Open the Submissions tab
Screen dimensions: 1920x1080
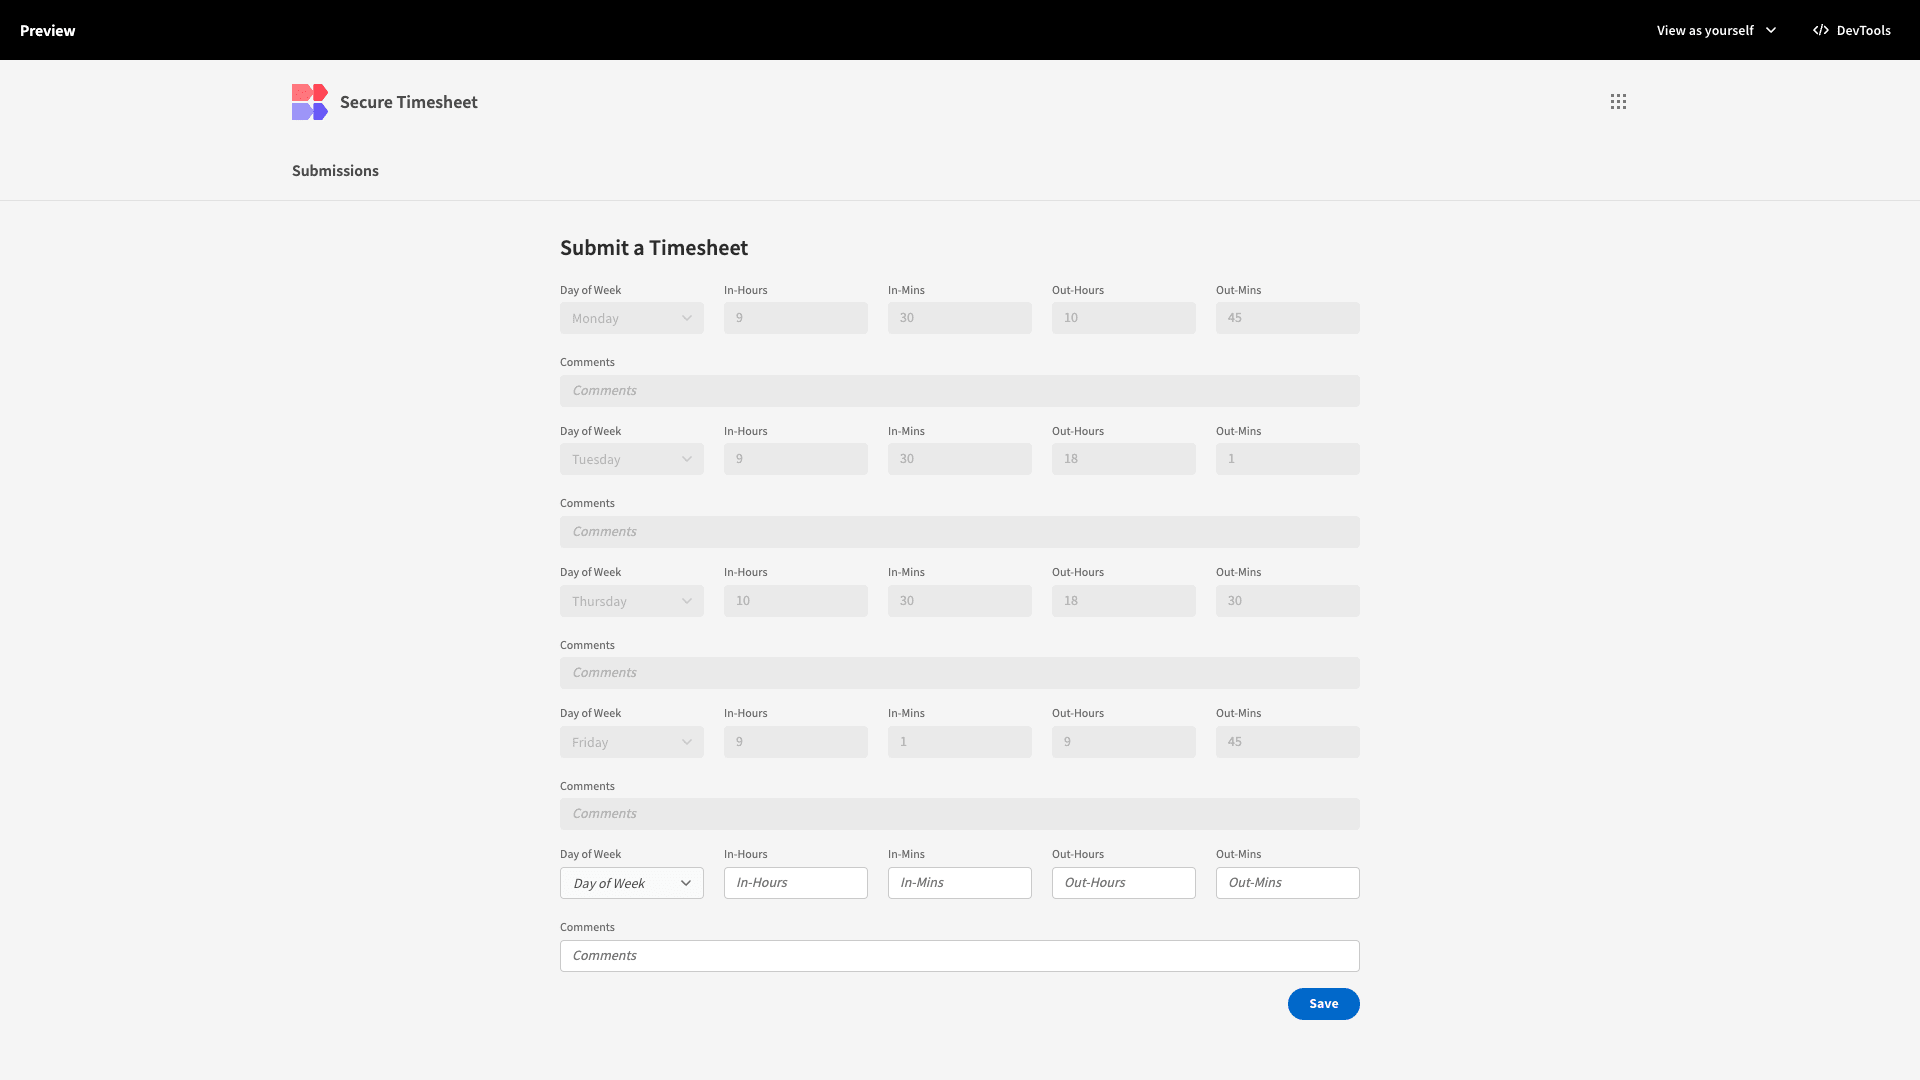click(x=335, y=171)
